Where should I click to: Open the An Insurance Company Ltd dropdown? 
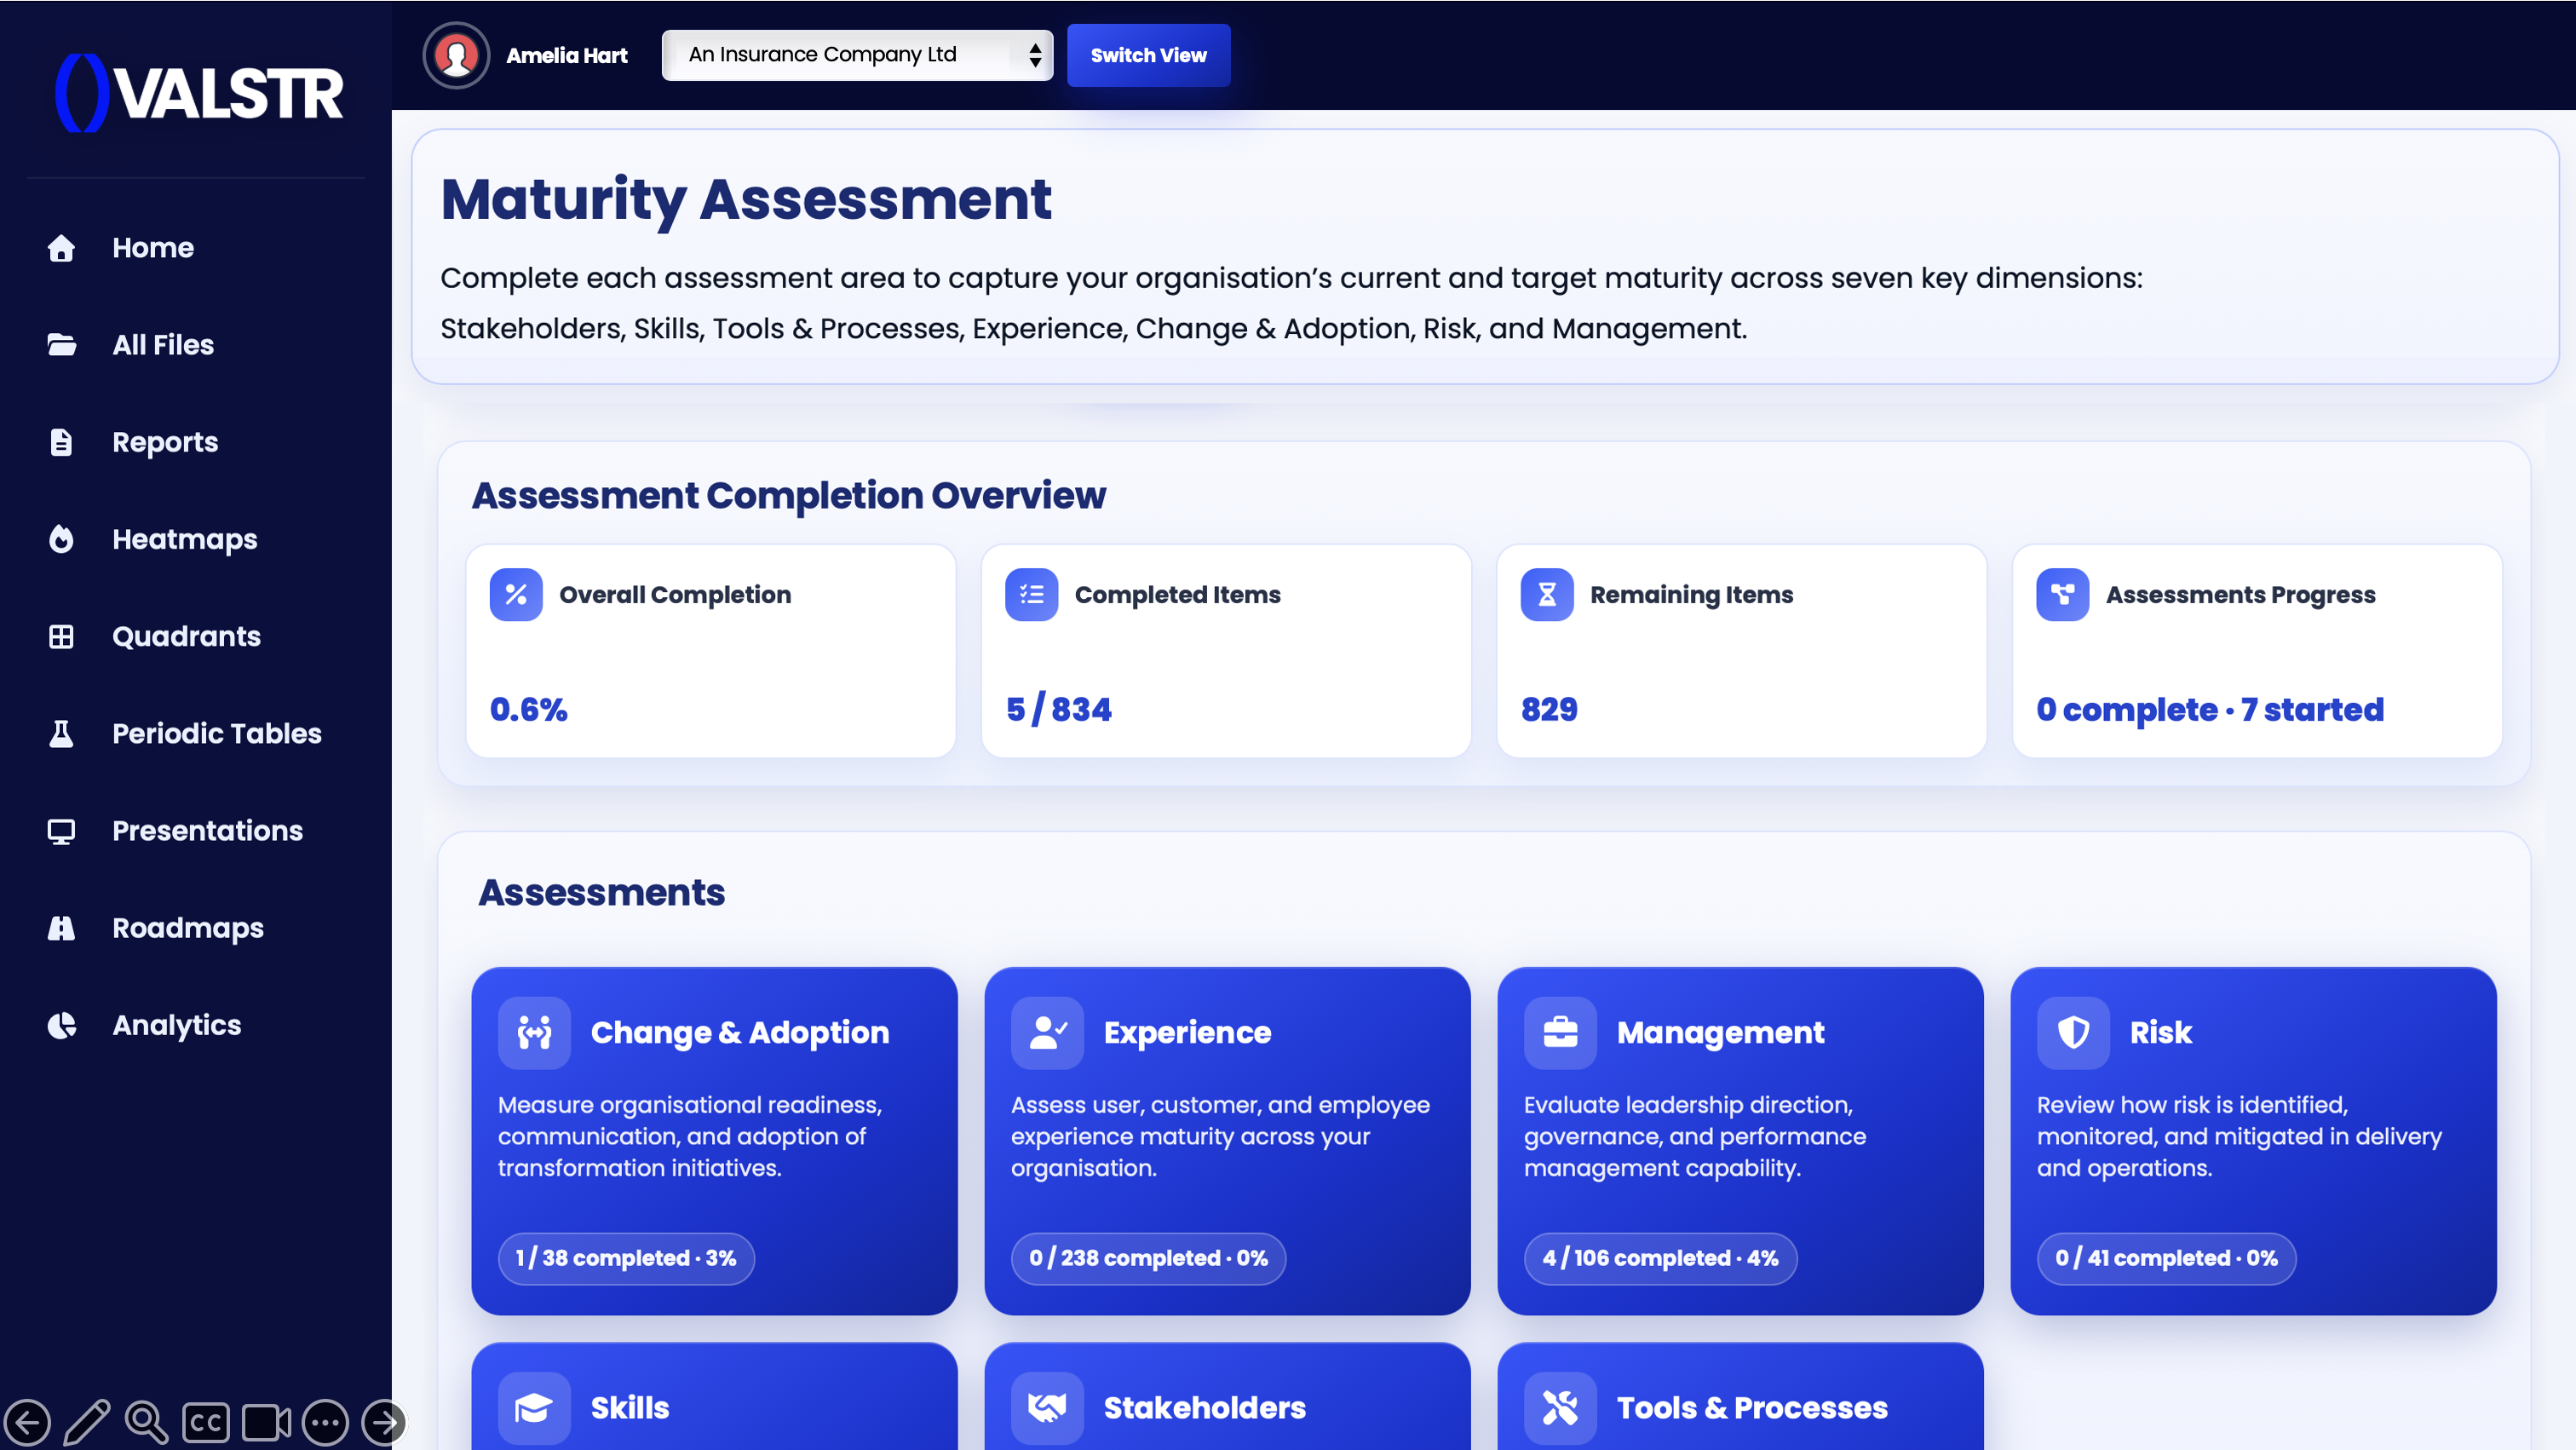(857, 55)
